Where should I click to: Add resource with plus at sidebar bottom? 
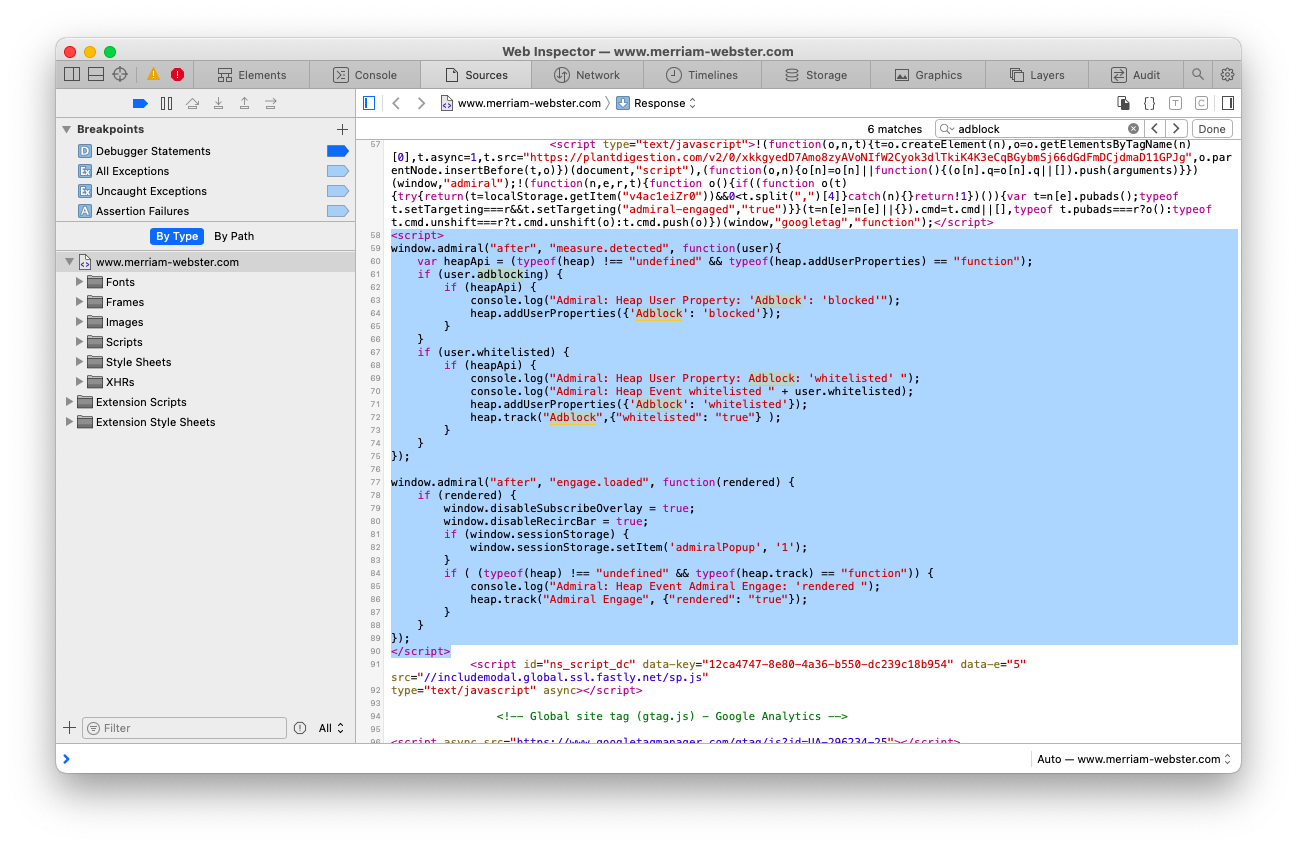tap(69, 728)
